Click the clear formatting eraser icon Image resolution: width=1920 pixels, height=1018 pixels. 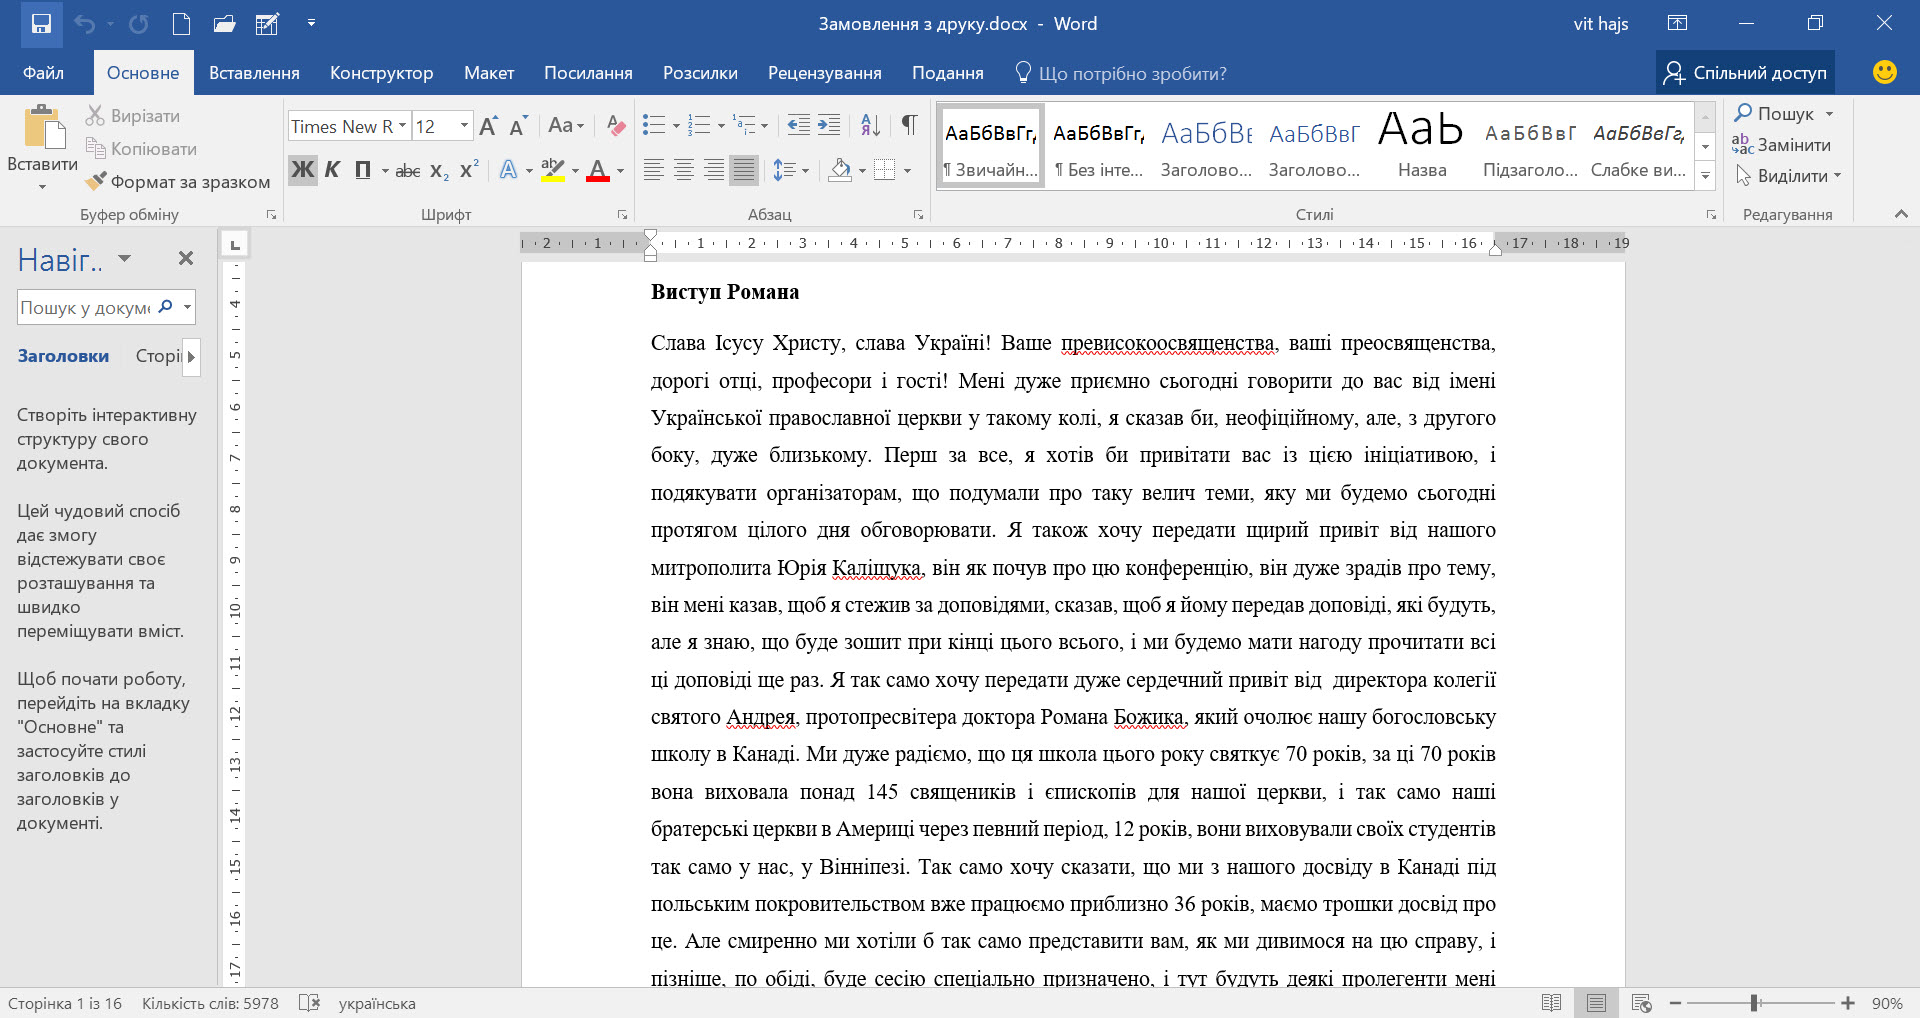click(x=616, y=126)
